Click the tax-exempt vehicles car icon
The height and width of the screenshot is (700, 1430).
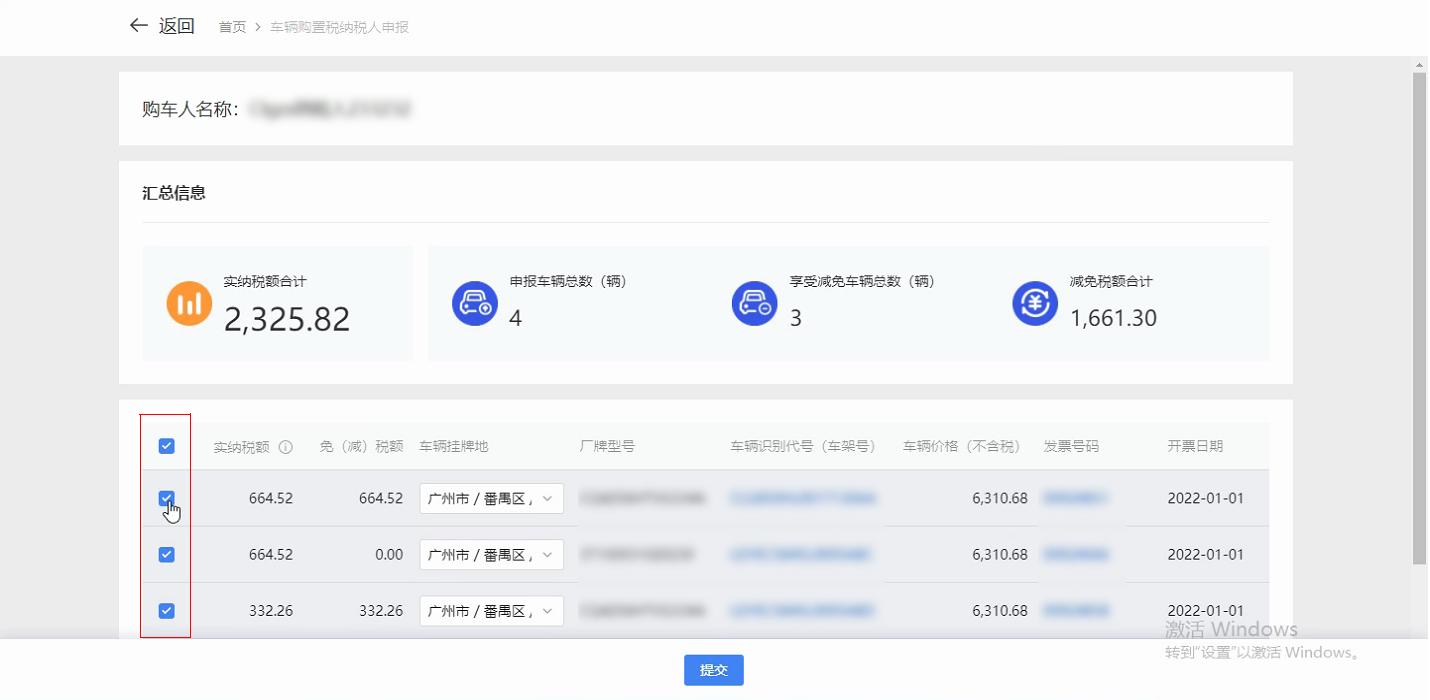coord(754,303)
